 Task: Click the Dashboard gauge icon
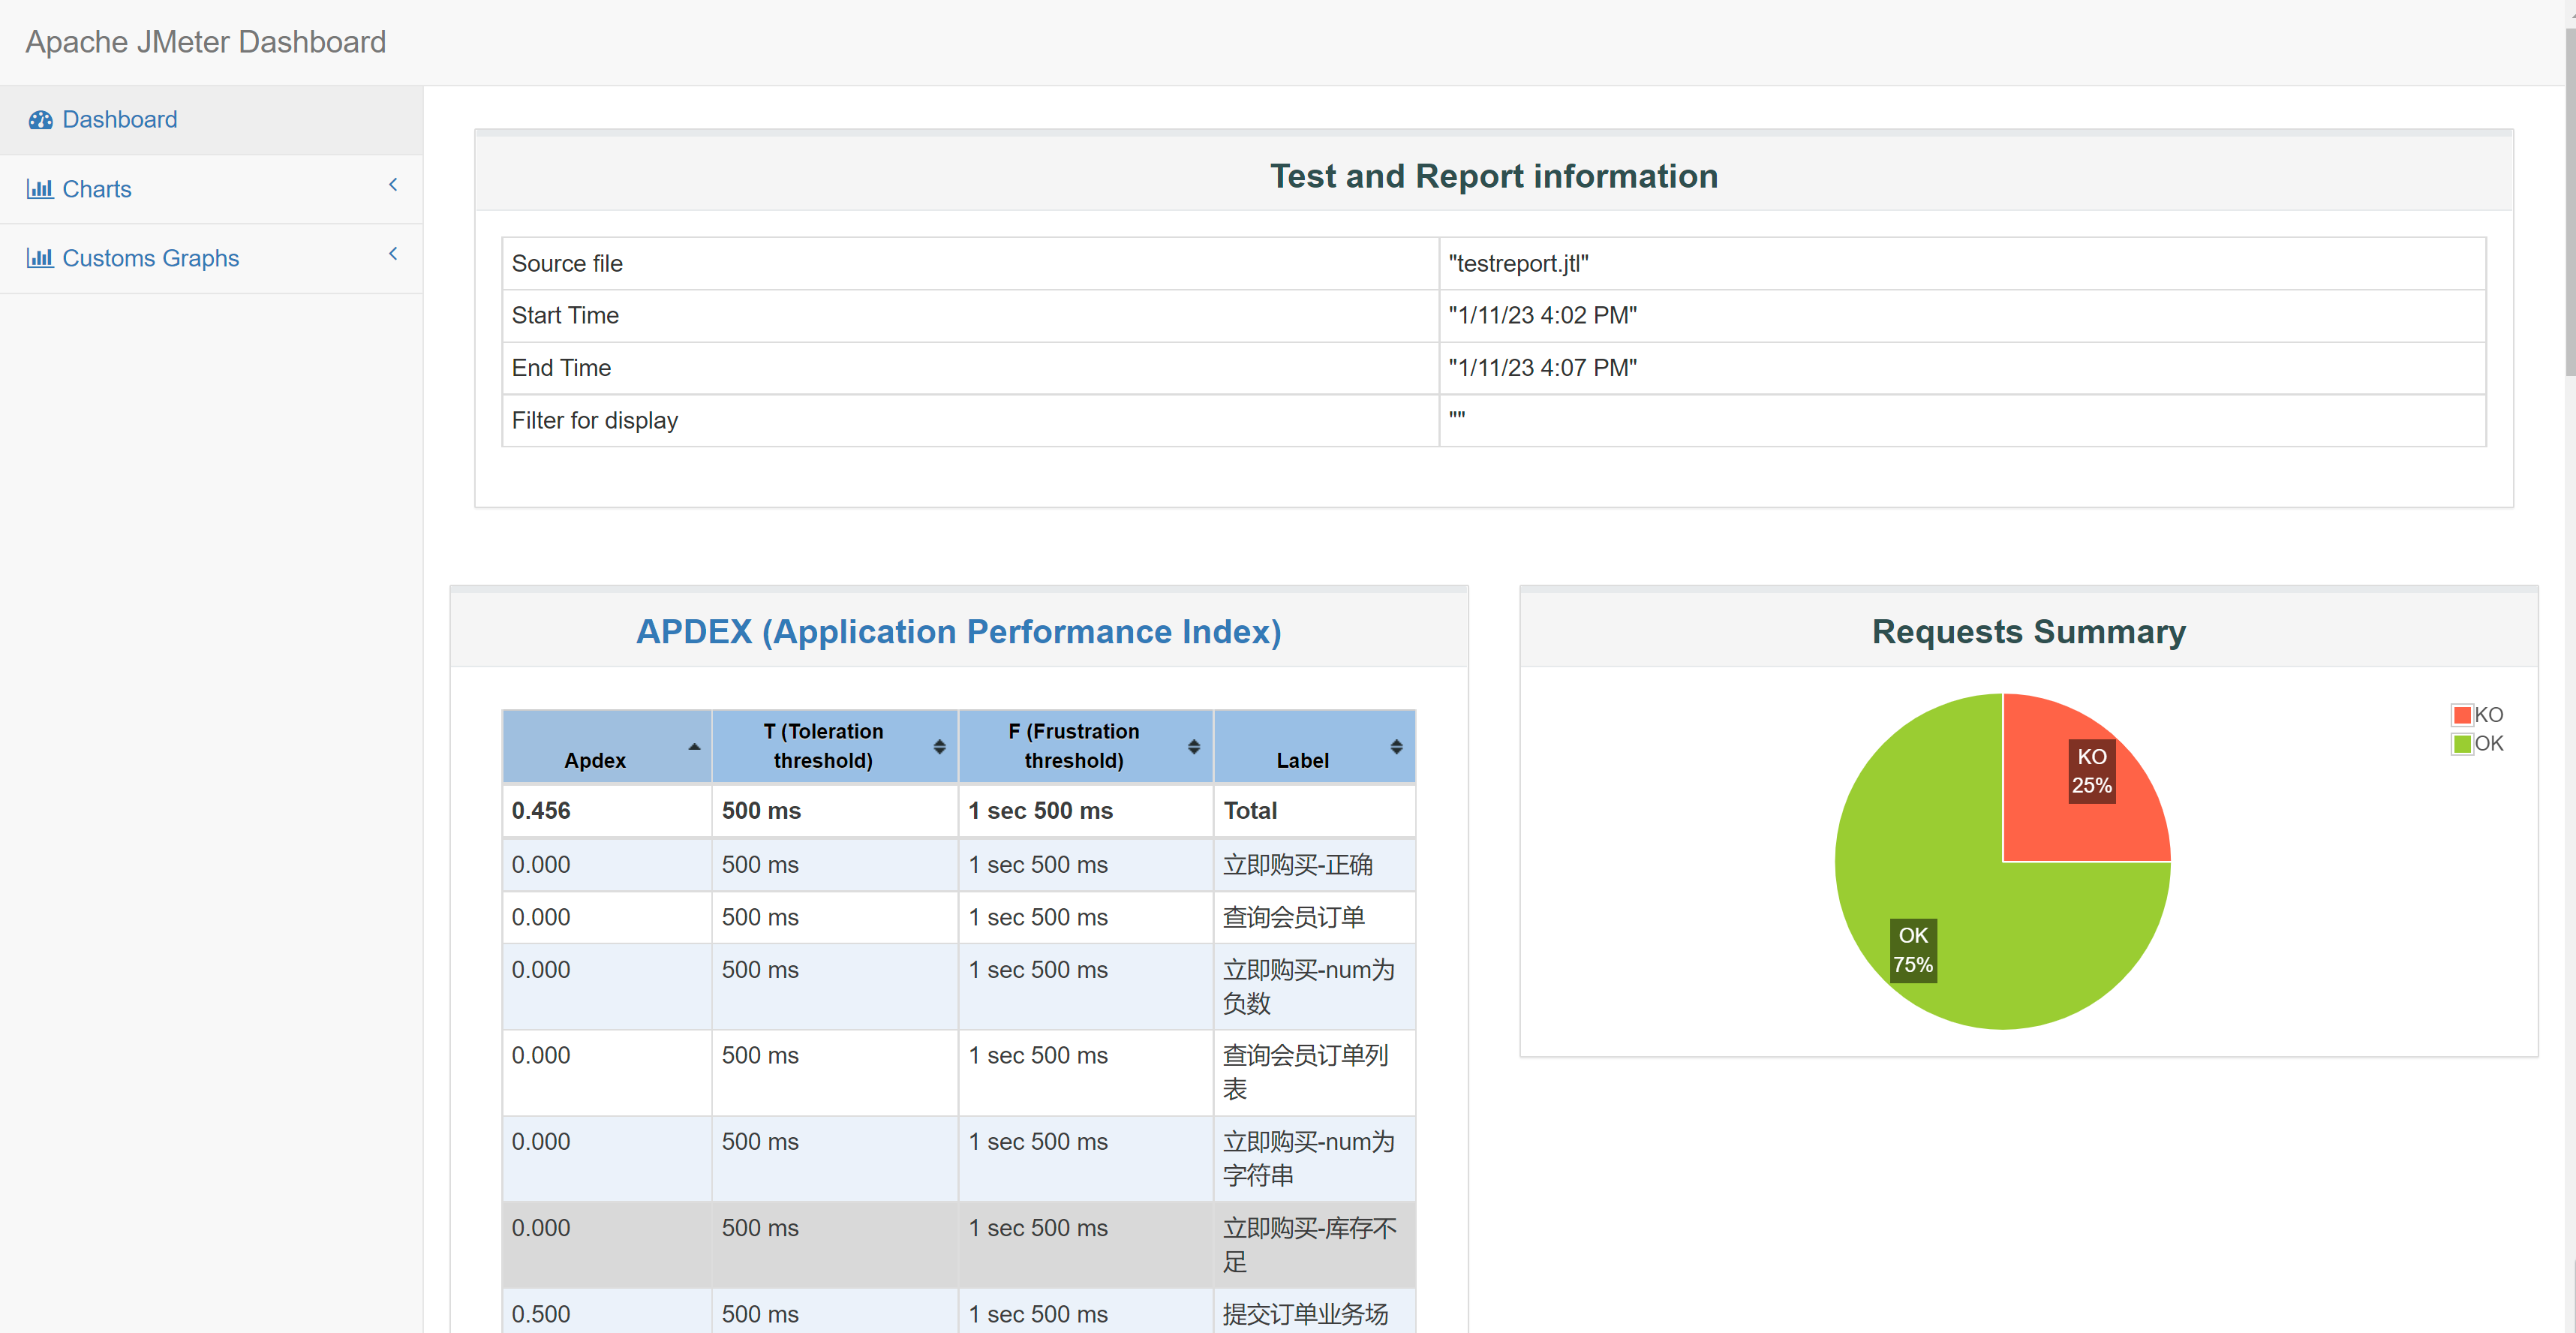(x=40, y=120)
